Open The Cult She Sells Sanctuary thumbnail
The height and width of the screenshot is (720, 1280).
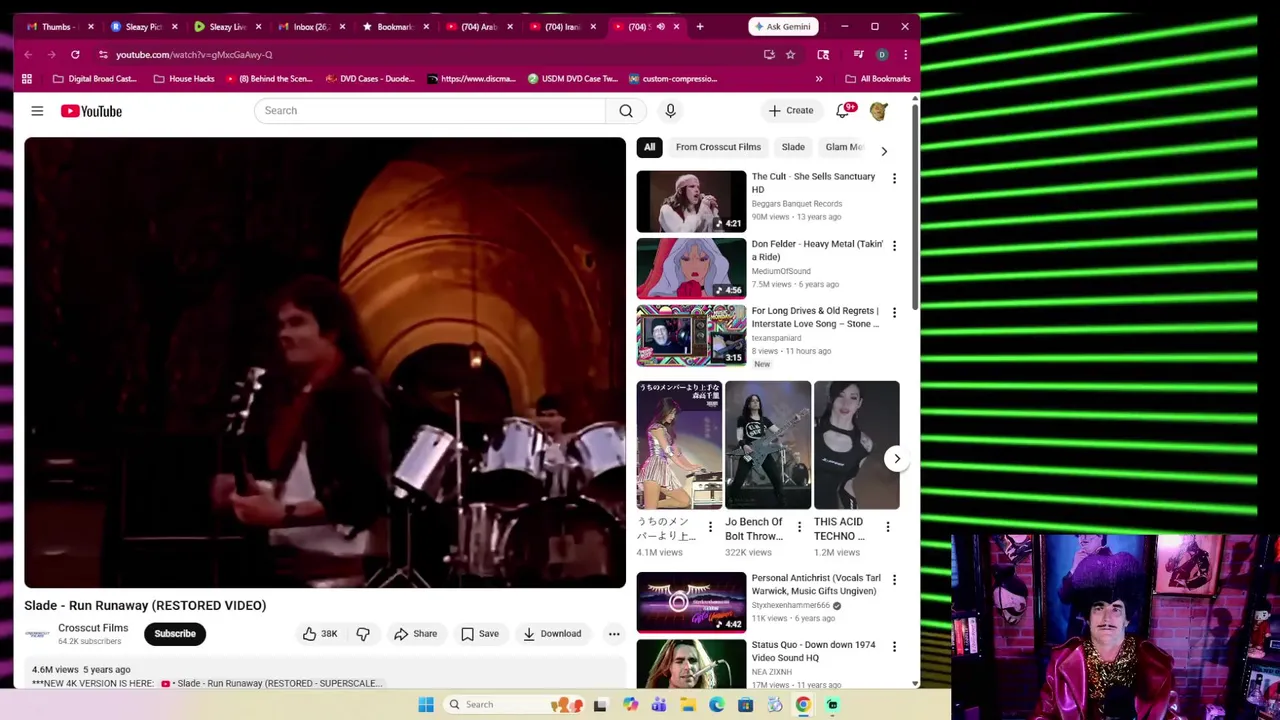point(691,201)
